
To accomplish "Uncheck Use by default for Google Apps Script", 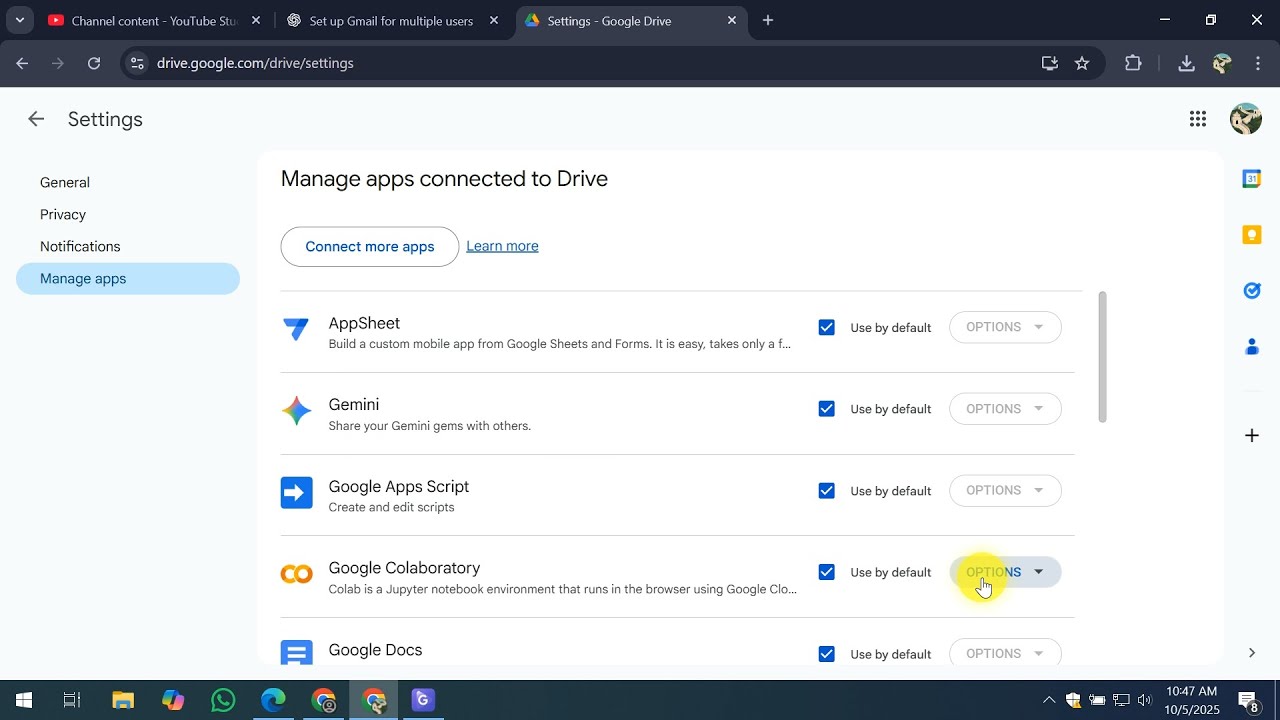I will coord(826,490).
